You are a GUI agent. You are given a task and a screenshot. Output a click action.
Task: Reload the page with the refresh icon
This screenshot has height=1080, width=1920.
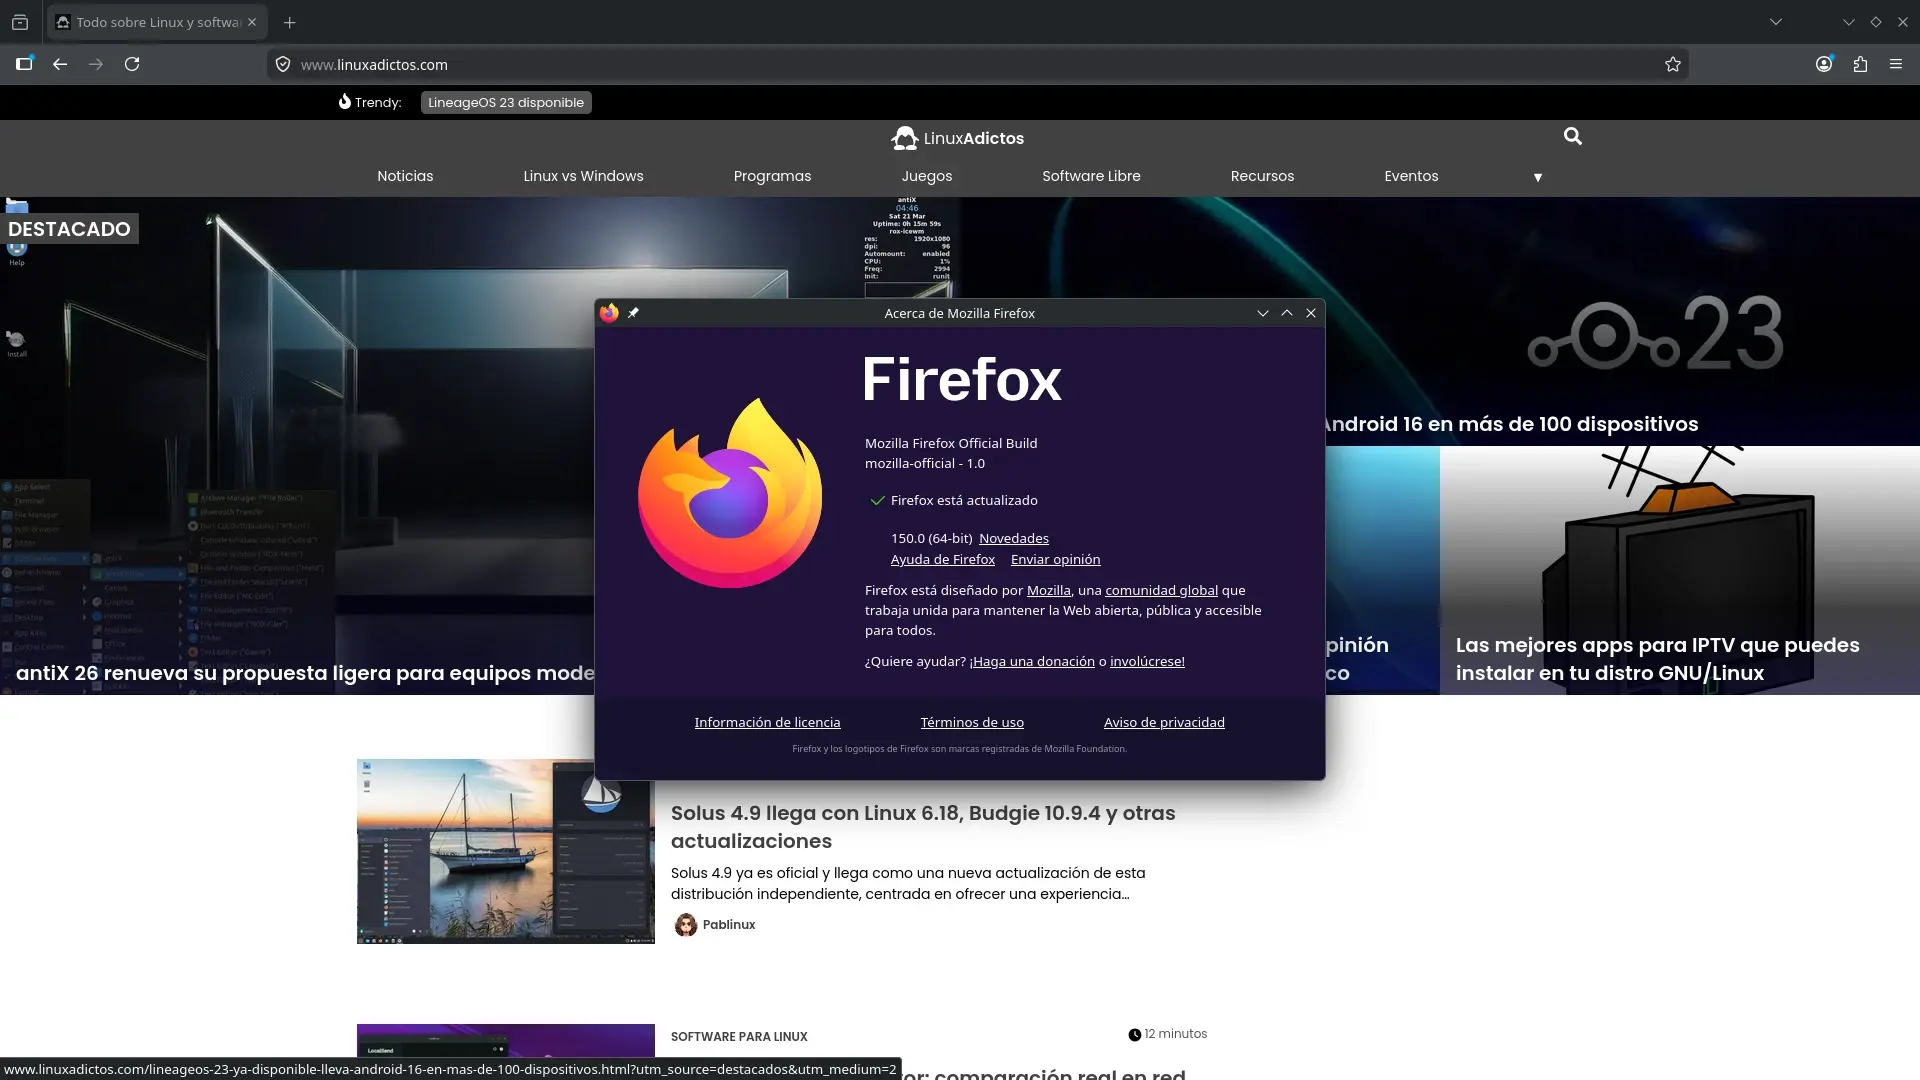pos(132,64)
